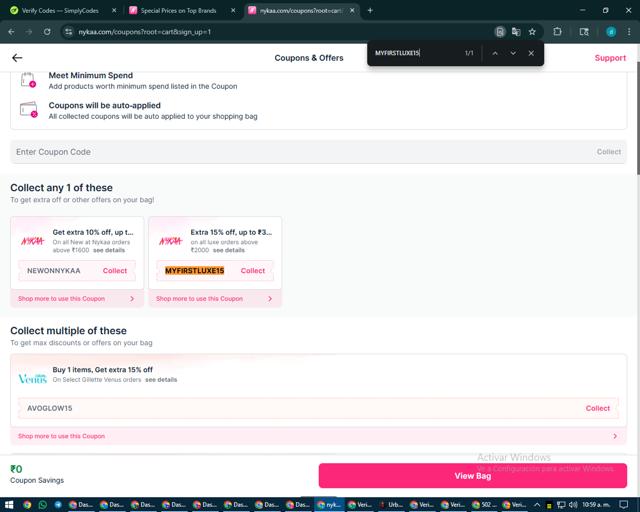
Task: Expand Shop more arrow under AVOGLOW15
Action: pos(615,436)
